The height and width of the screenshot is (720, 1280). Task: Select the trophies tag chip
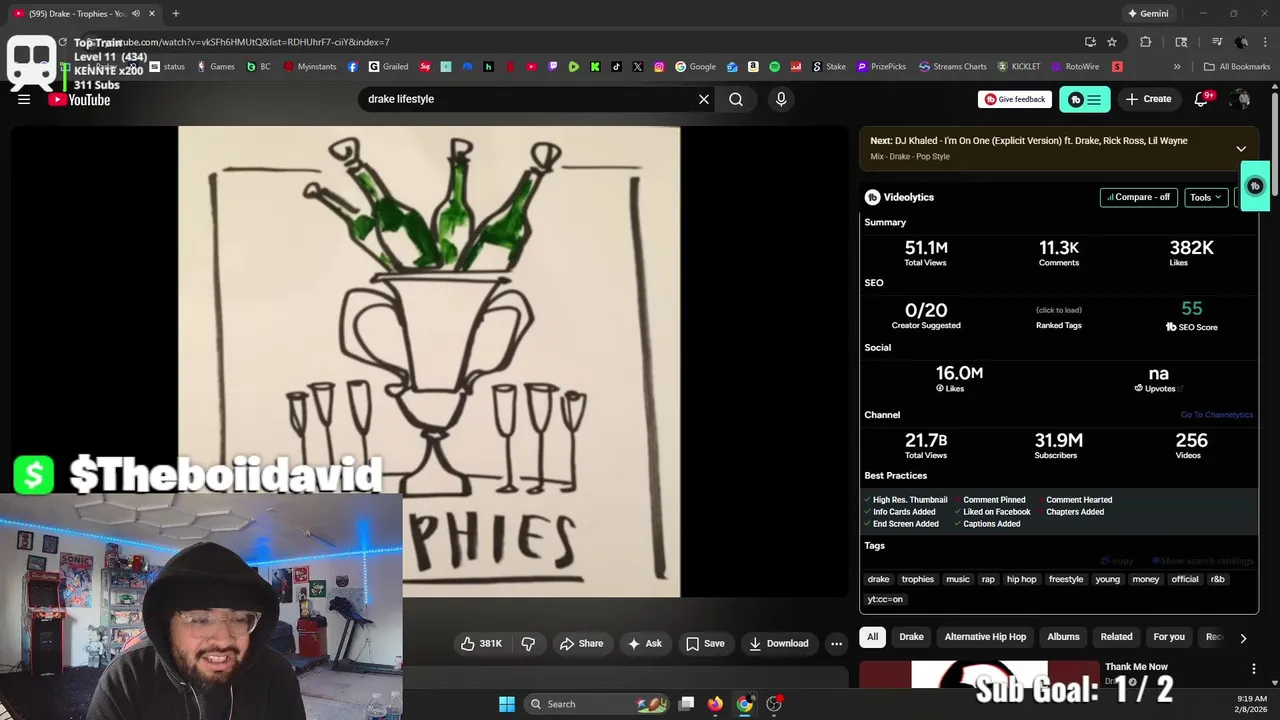point(917,579)
